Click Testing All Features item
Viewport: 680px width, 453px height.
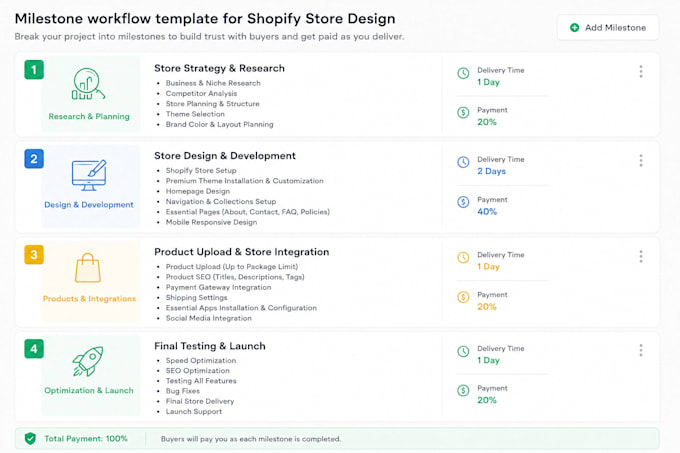201,381
